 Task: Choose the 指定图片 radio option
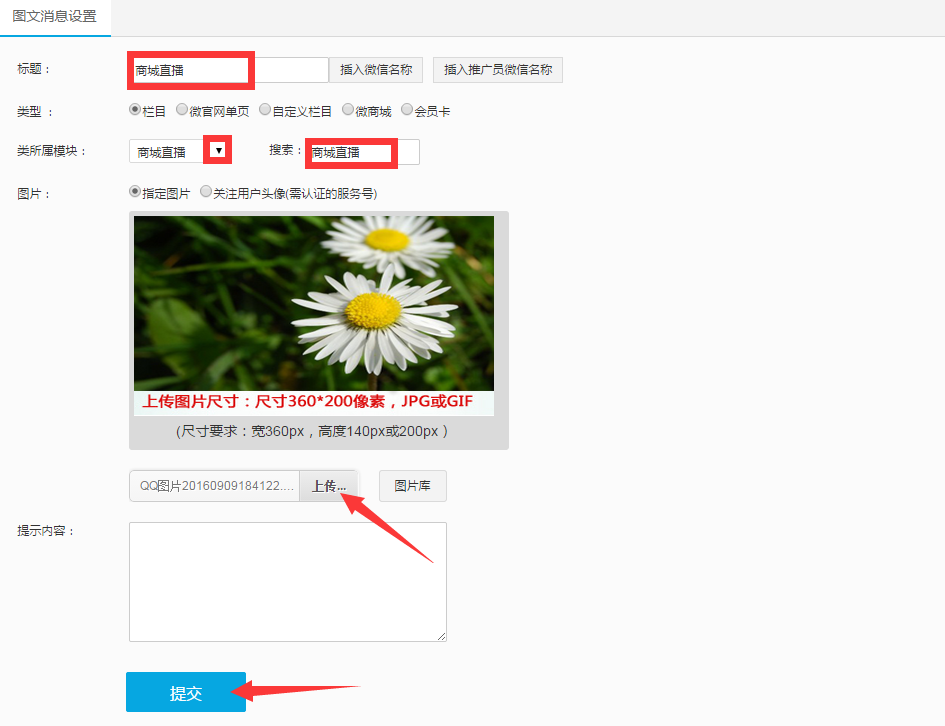tap(135, 192)
